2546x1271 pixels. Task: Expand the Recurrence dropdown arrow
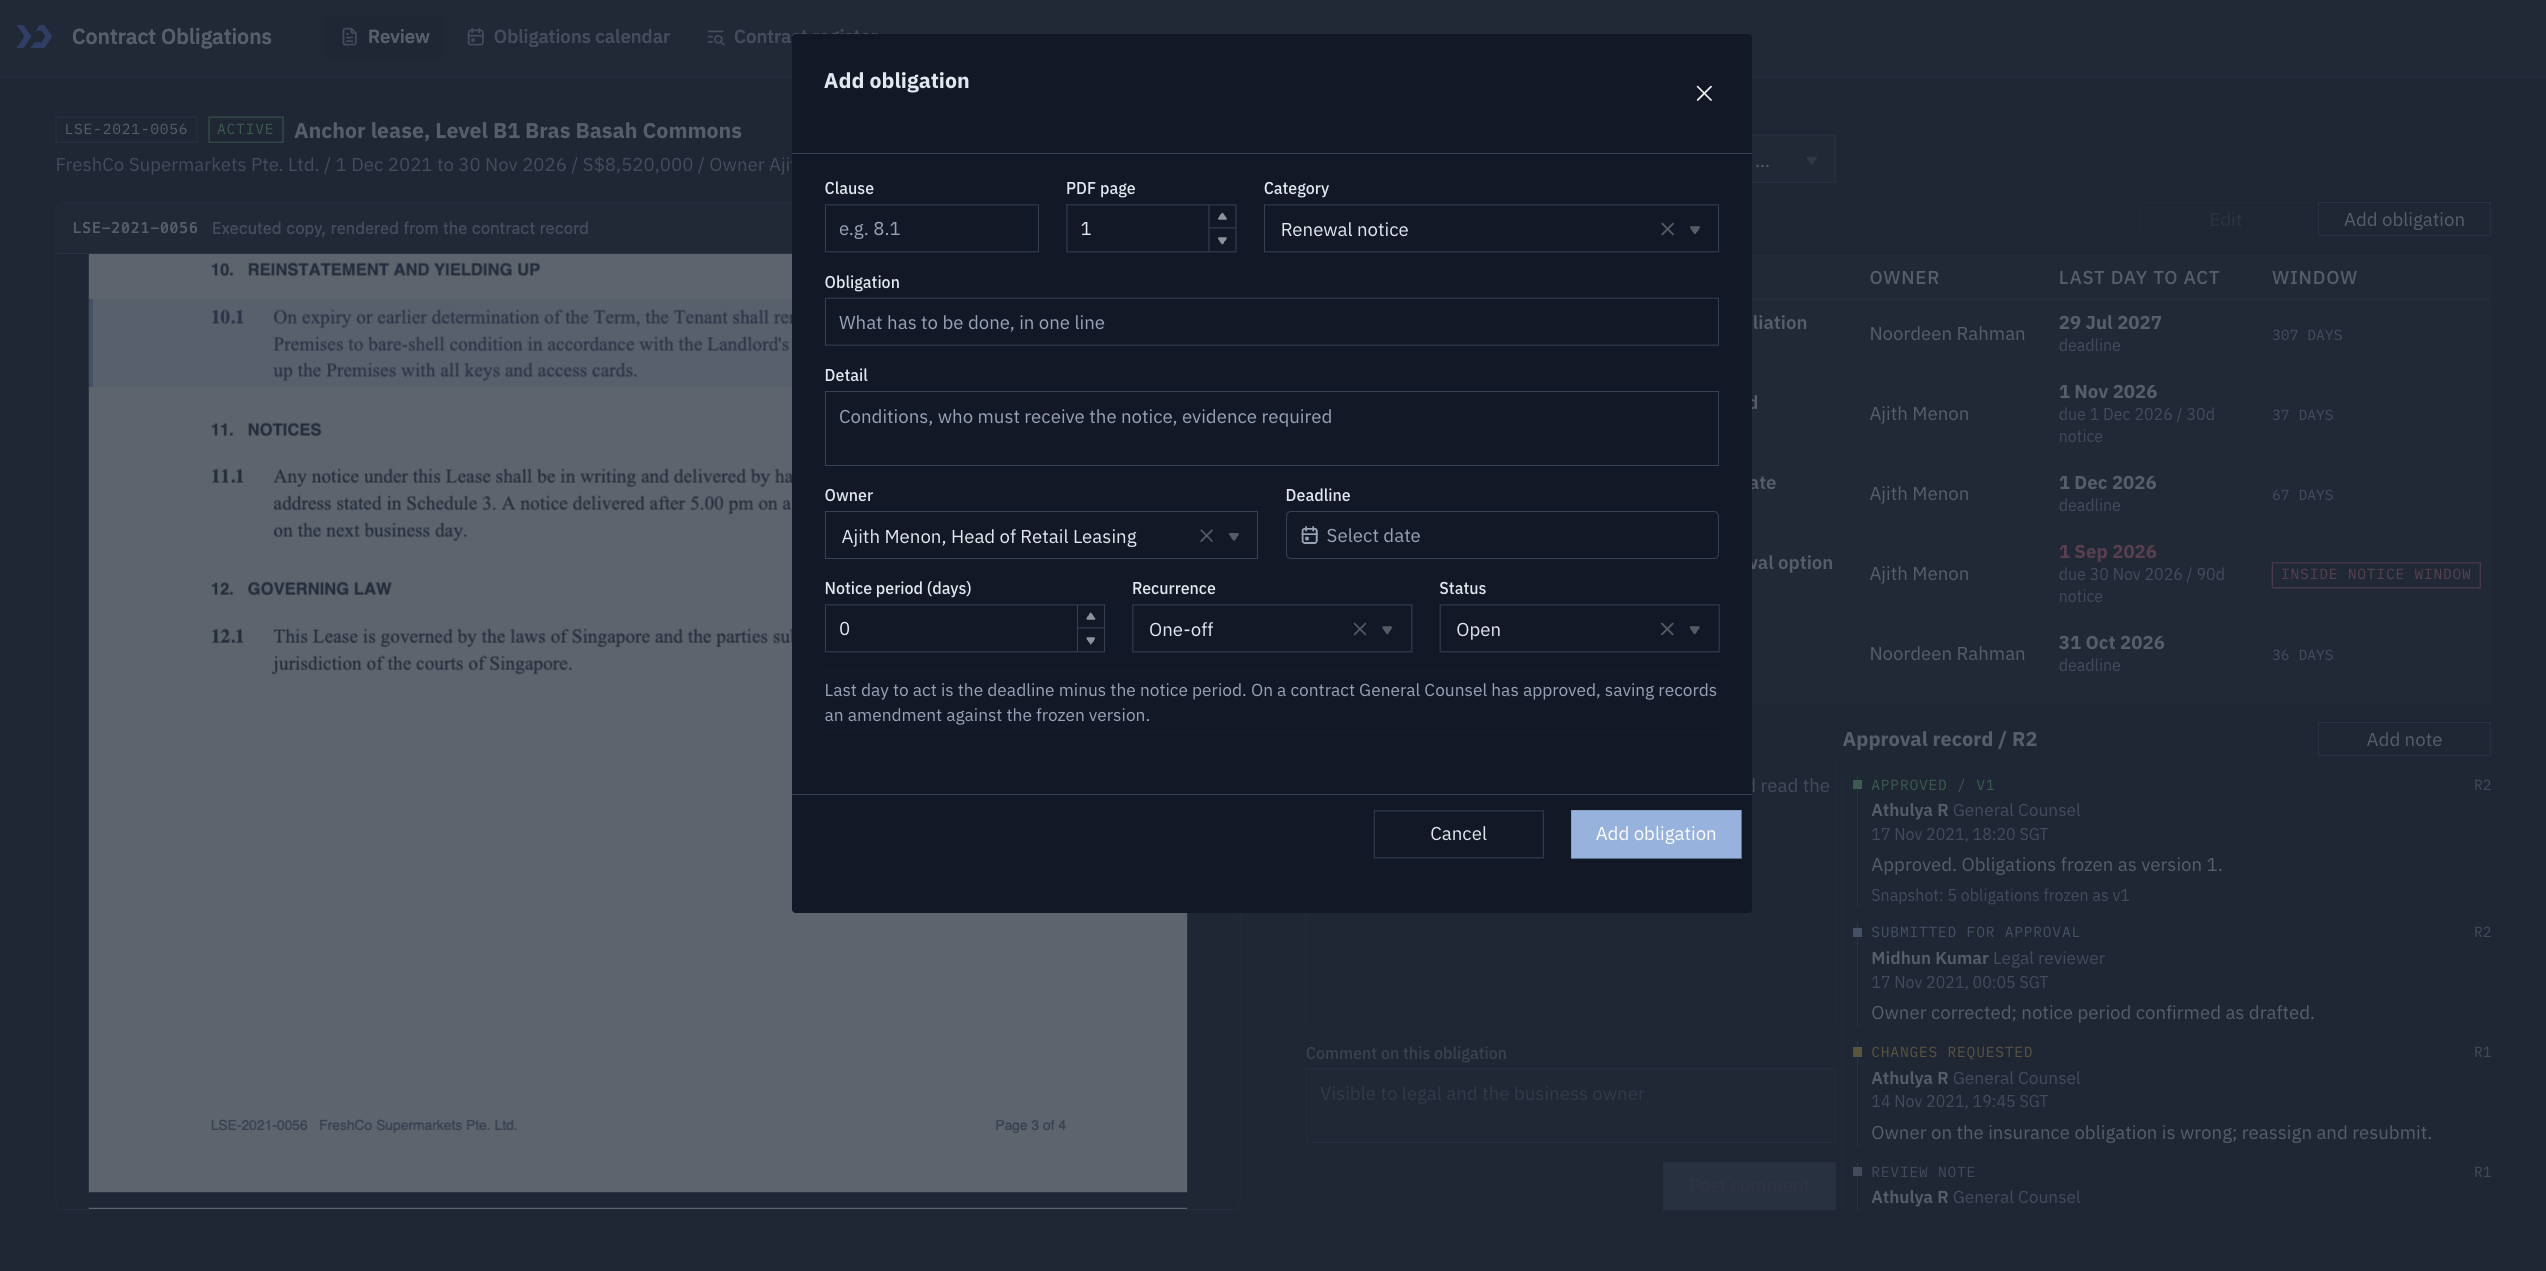1387,629
